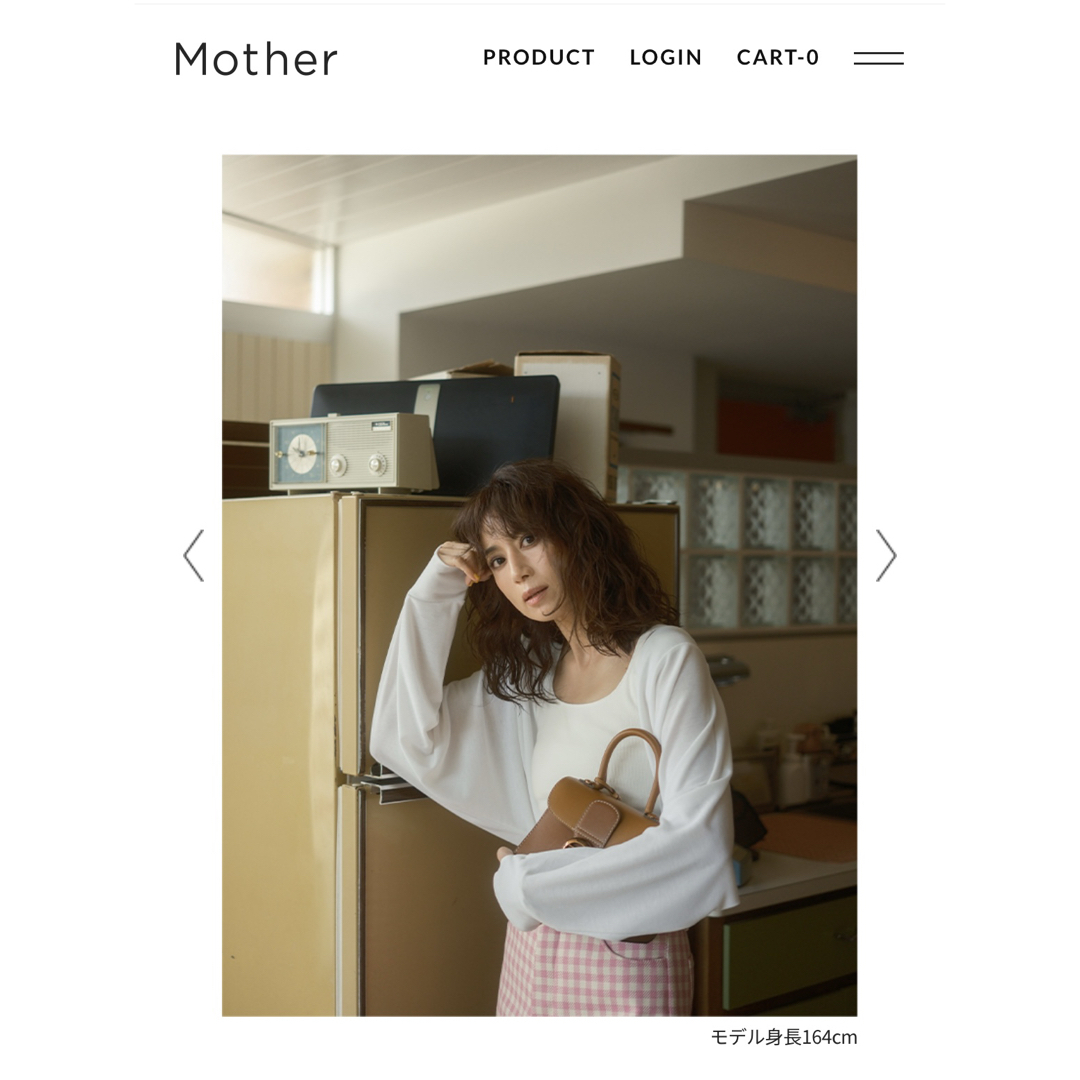
Task: Go home via the Mother logo
Action: coord(256,59)
